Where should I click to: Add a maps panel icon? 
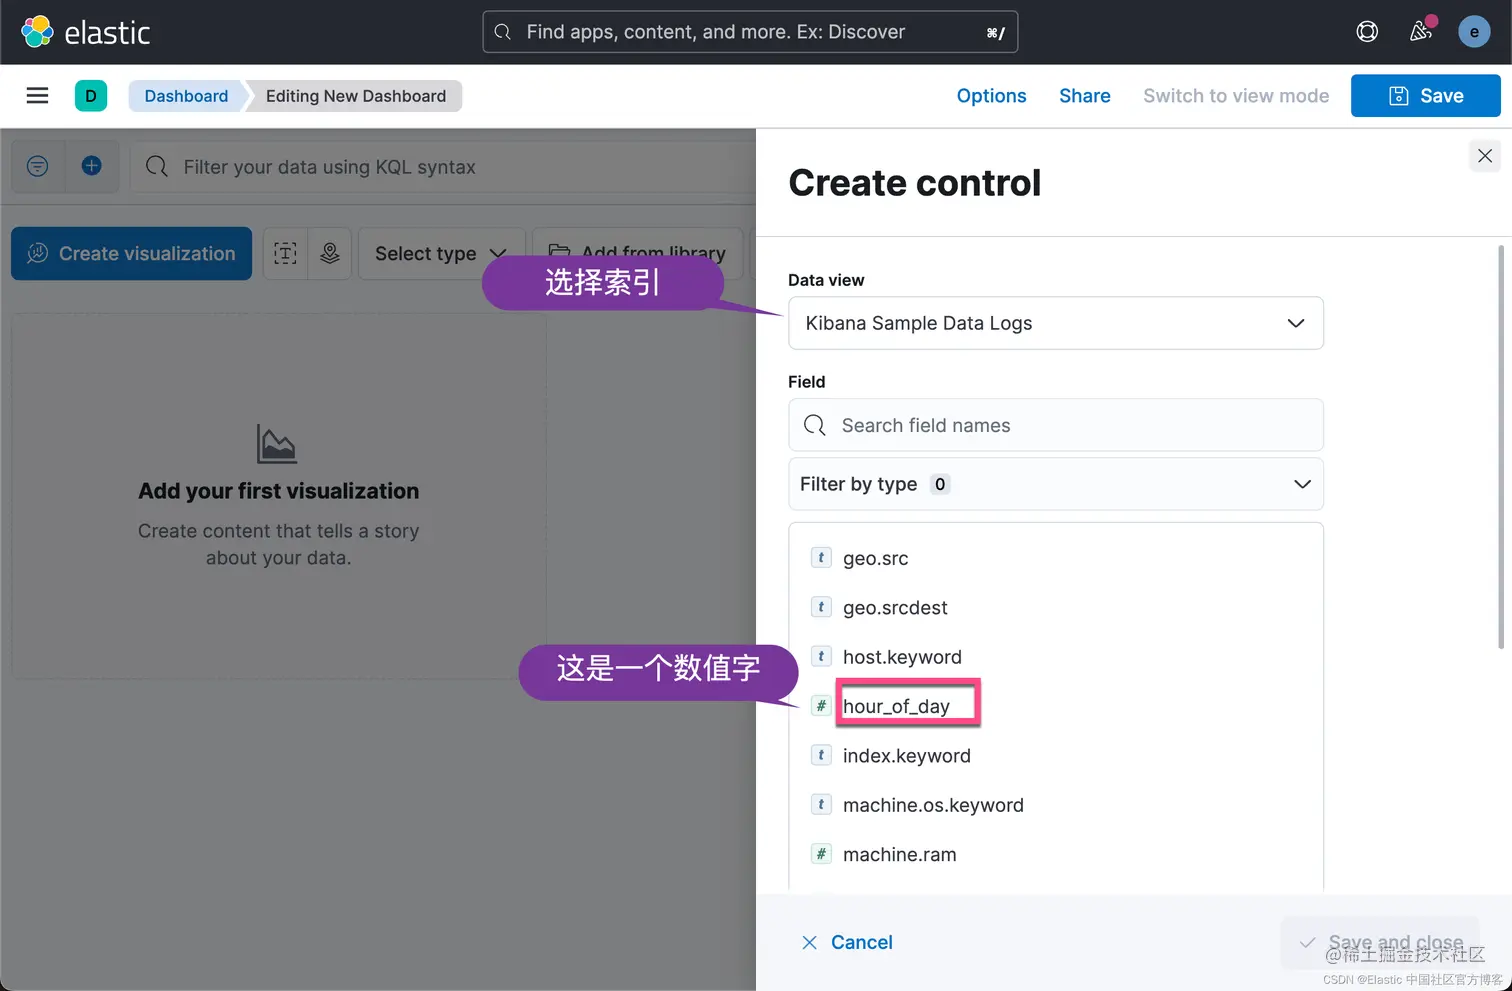pos(330,253)
